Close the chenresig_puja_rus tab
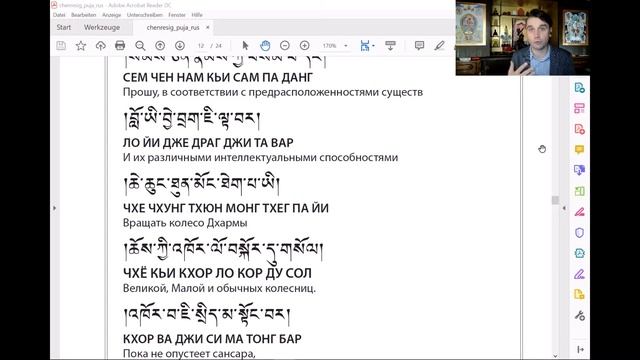The width and height of the screenshot is (640, 360). coord(207,27)
